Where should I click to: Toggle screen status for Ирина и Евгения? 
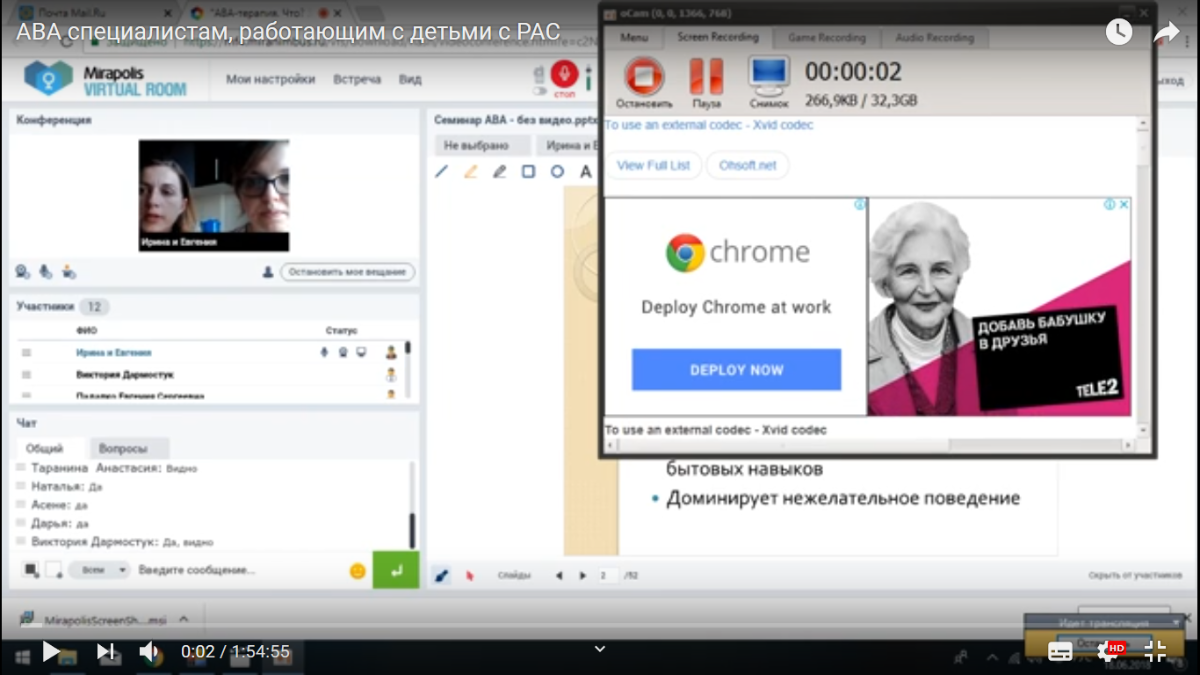point(361,352)
